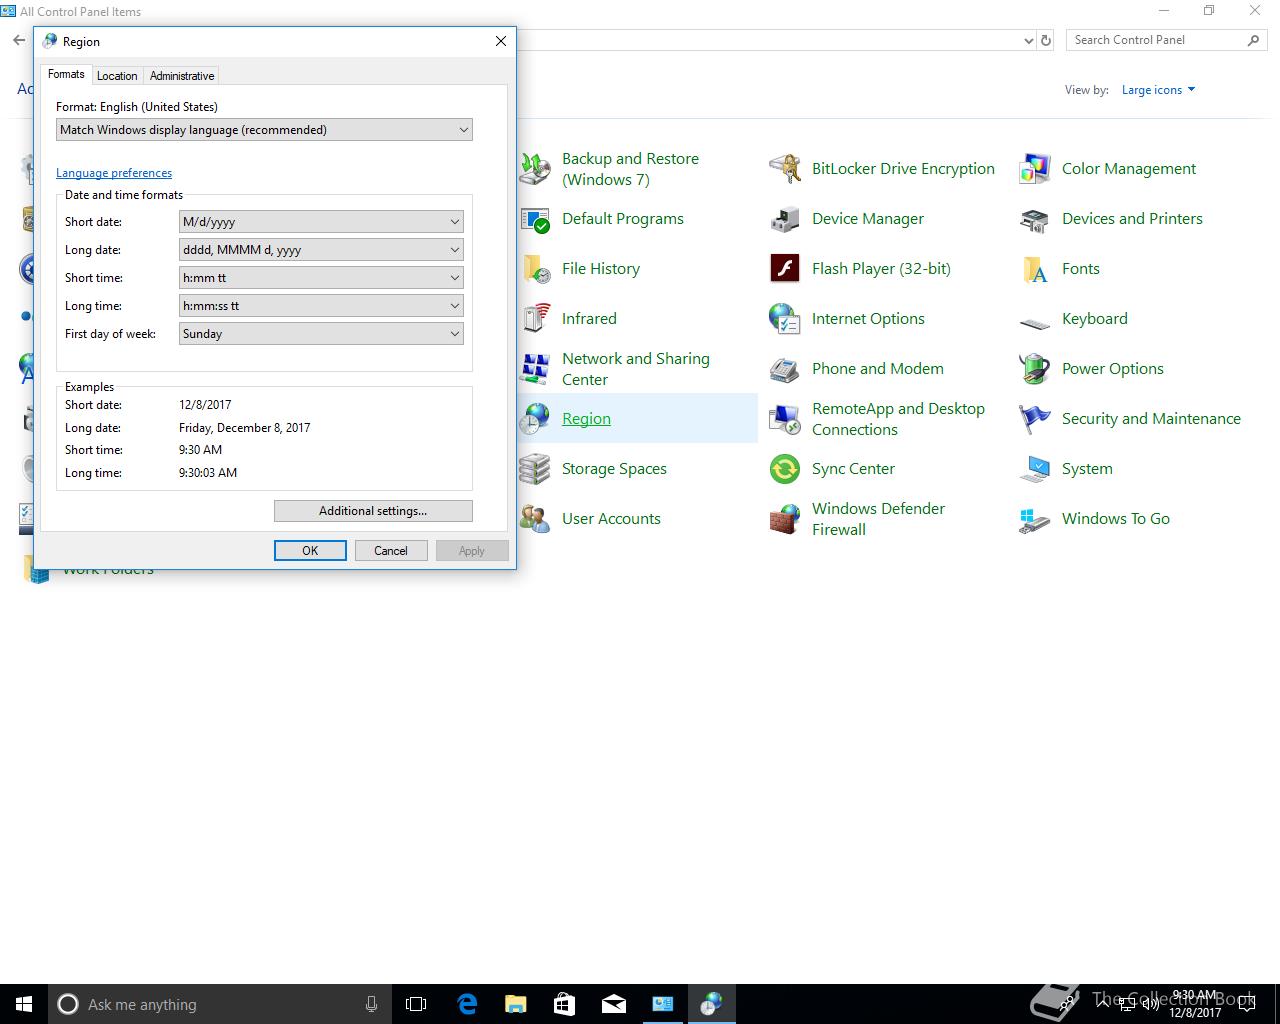Screen dimensions: 1280x1024
Task: Switch to the Administrative tab
Action: tap(182, 76)
